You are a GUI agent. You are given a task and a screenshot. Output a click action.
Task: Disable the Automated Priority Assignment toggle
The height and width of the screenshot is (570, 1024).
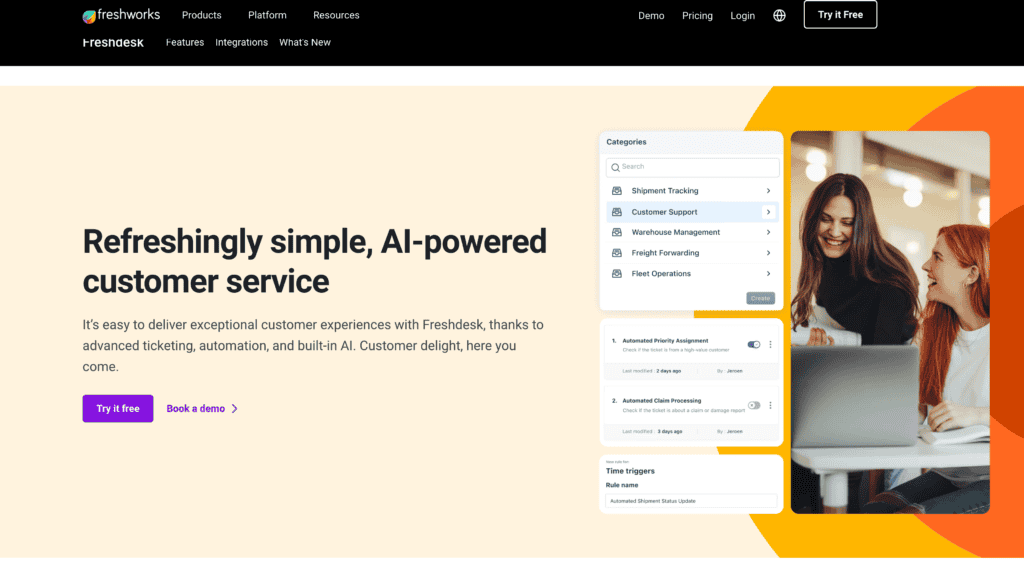click(x=754, y=344)
